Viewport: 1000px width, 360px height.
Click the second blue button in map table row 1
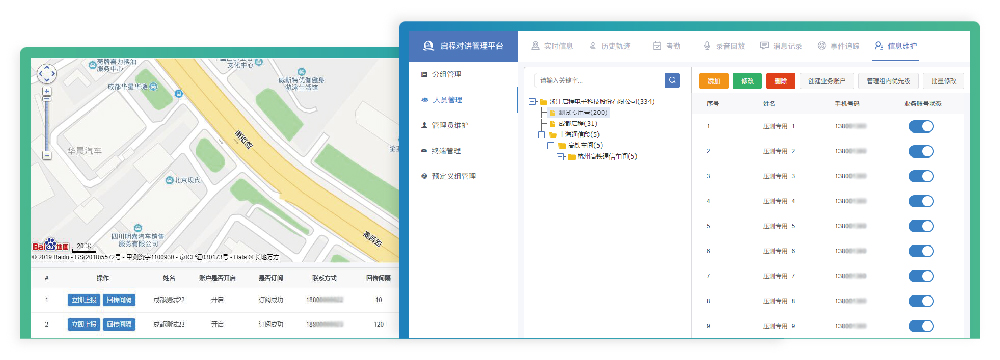pos(119,300)
